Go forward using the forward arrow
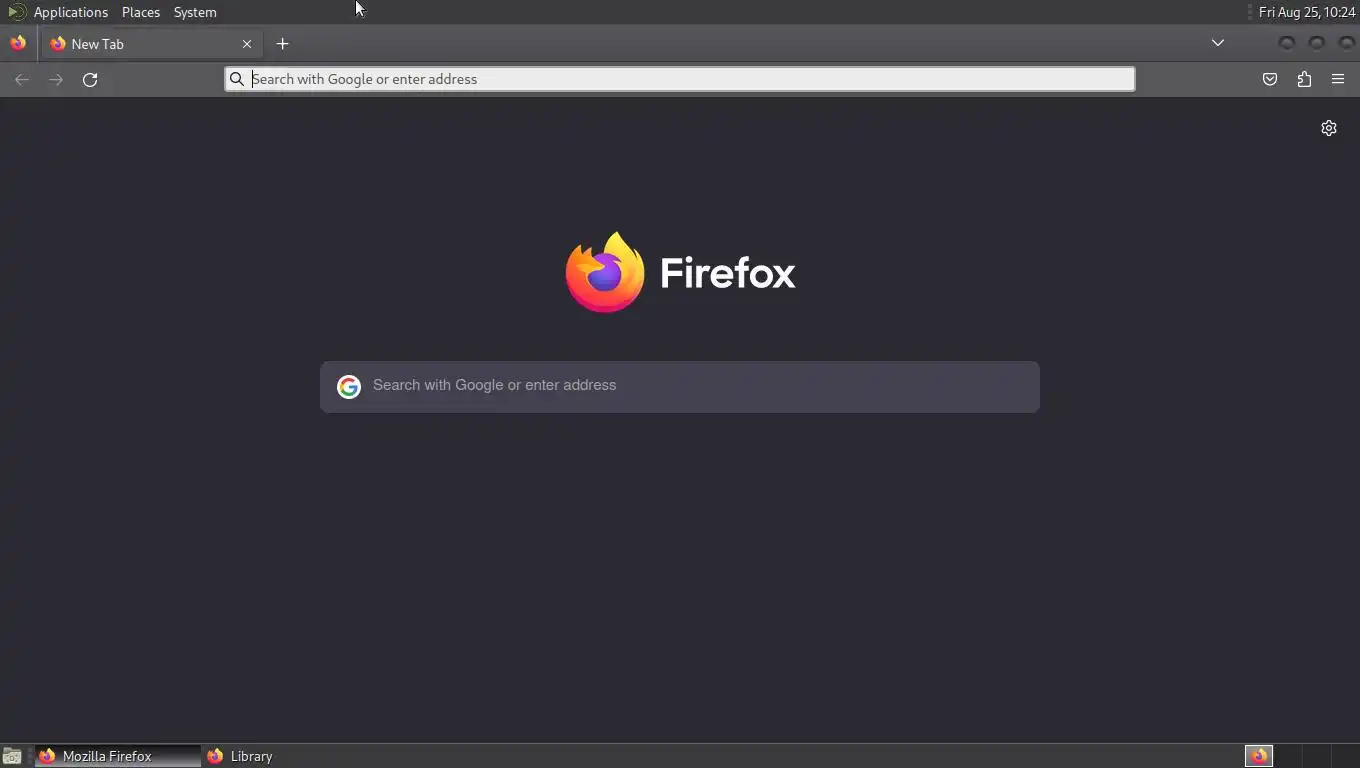This screenshot has height=768, width=1360. click(56, 80)
